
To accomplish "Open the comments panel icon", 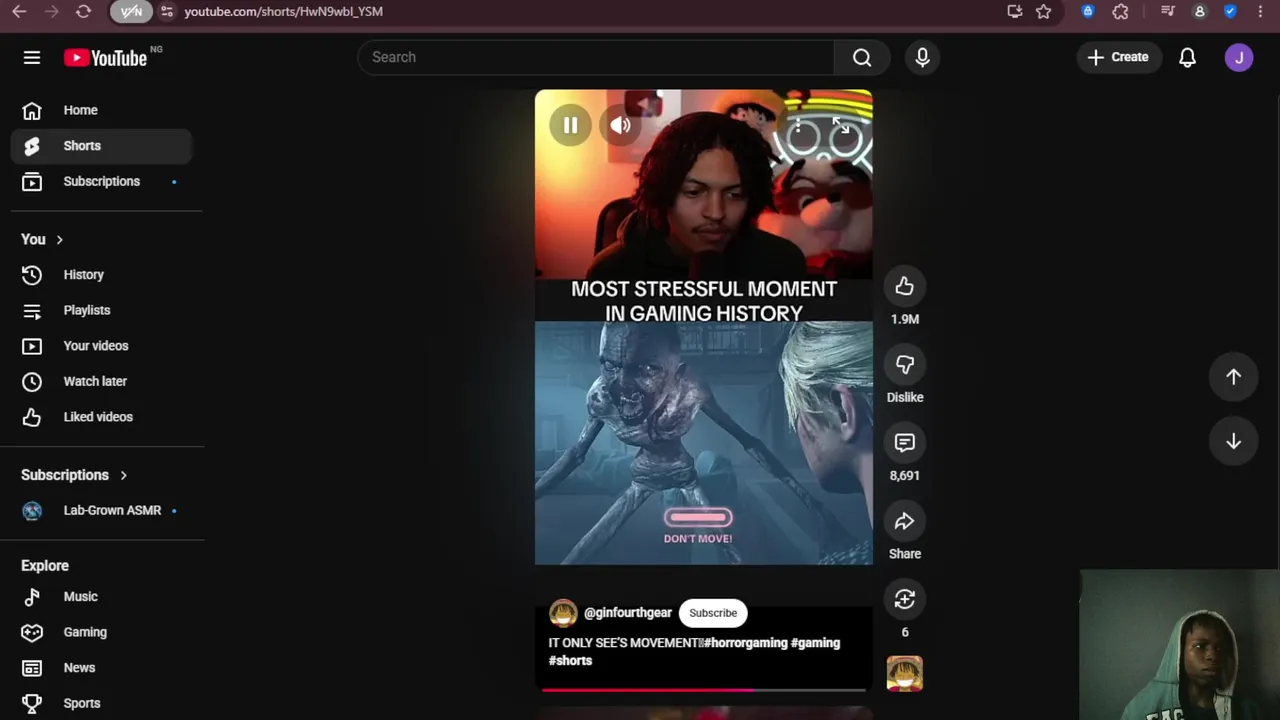I will [x=904, y=443].
